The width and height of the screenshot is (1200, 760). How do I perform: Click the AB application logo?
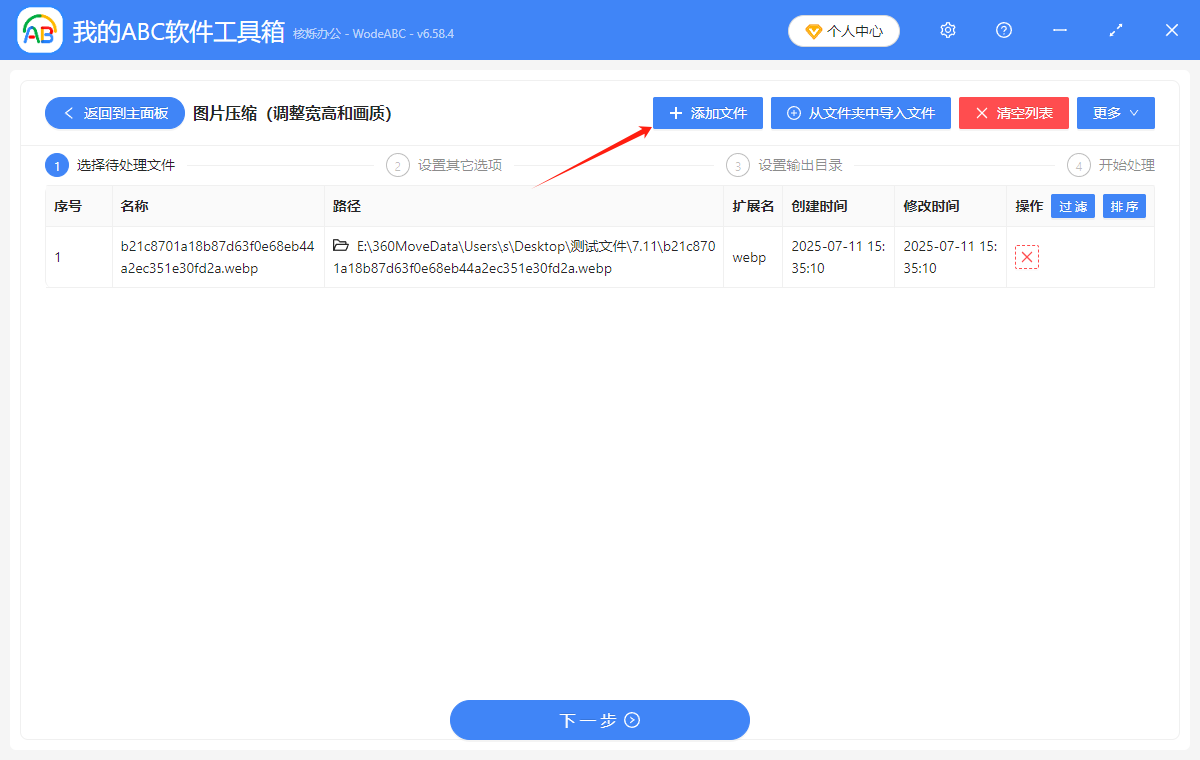(x=39, y=30)
